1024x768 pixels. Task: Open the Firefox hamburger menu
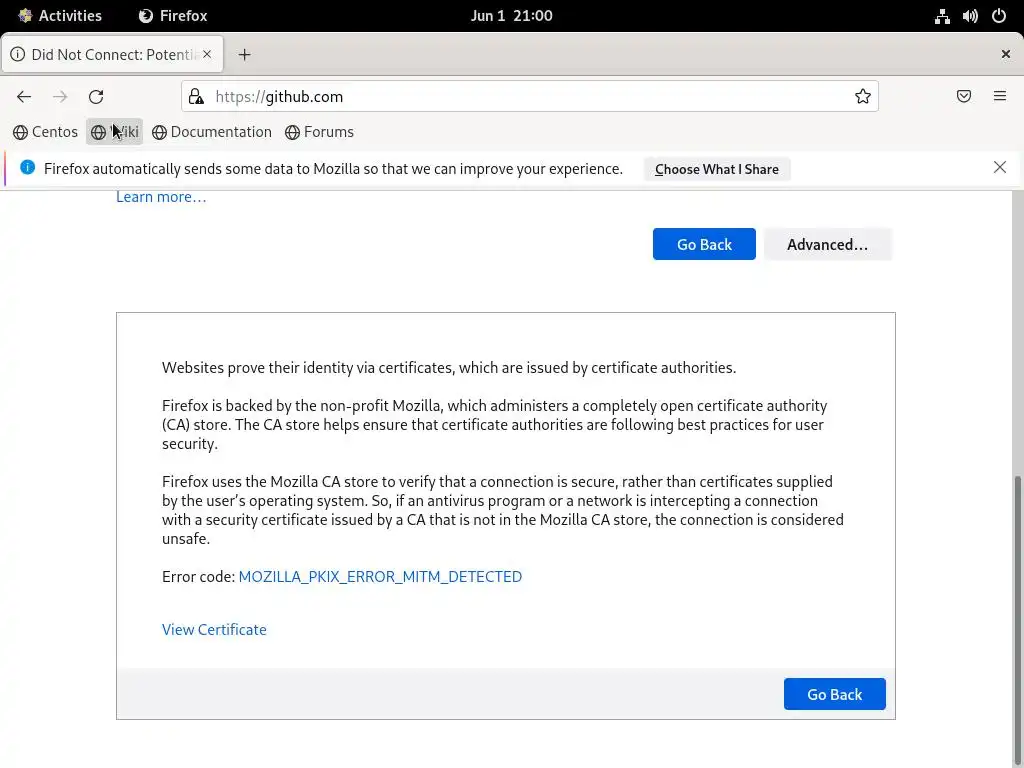coord(1000,97)
